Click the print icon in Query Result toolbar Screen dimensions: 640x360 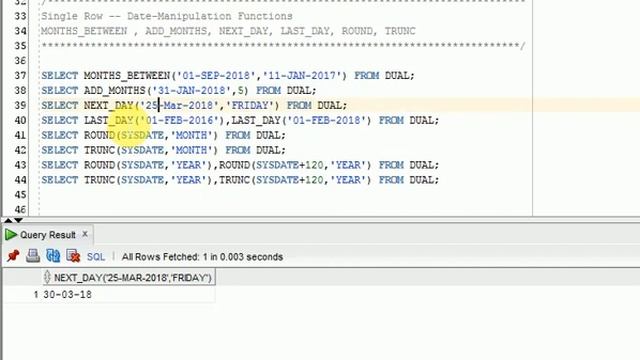33,256
